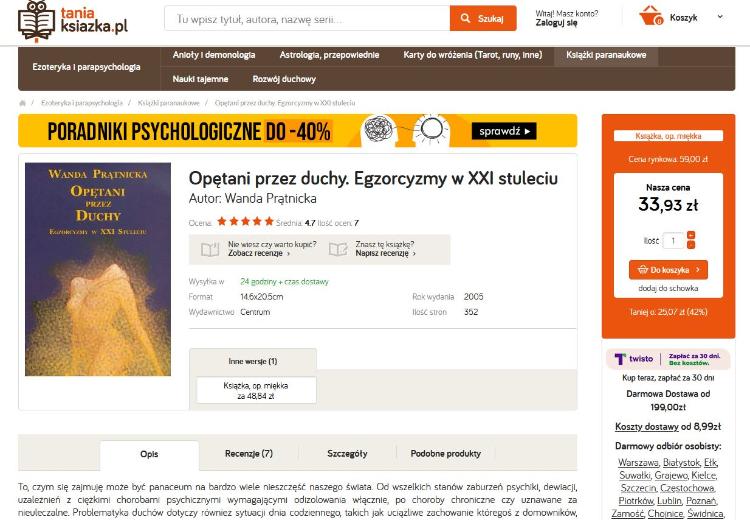This screenshot has height=520, width=750.
Task: Decrease quantity with the minus stepper
Action: (x=691, y=245)
